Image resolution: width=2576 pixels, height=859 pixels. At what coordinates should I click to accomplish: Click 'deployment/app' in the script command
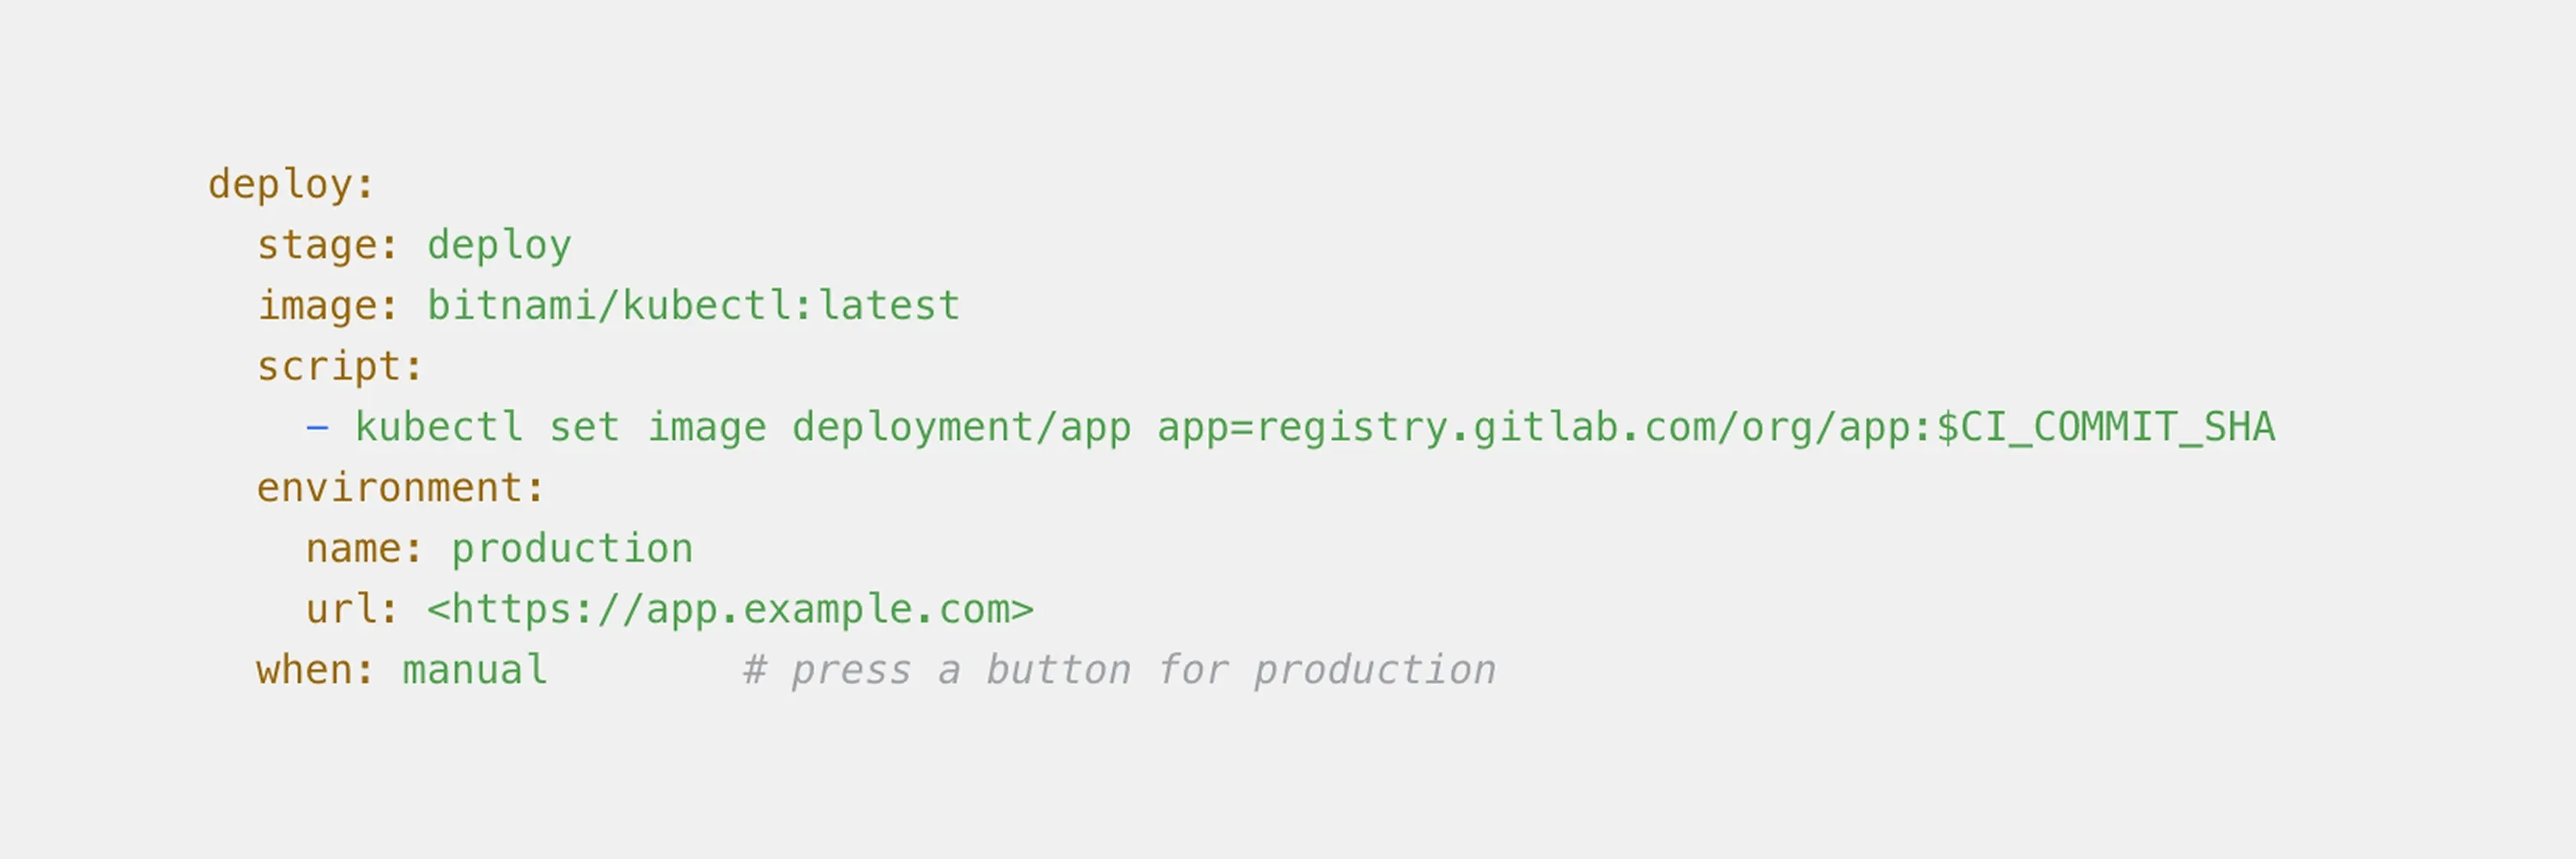pos(961,428)
